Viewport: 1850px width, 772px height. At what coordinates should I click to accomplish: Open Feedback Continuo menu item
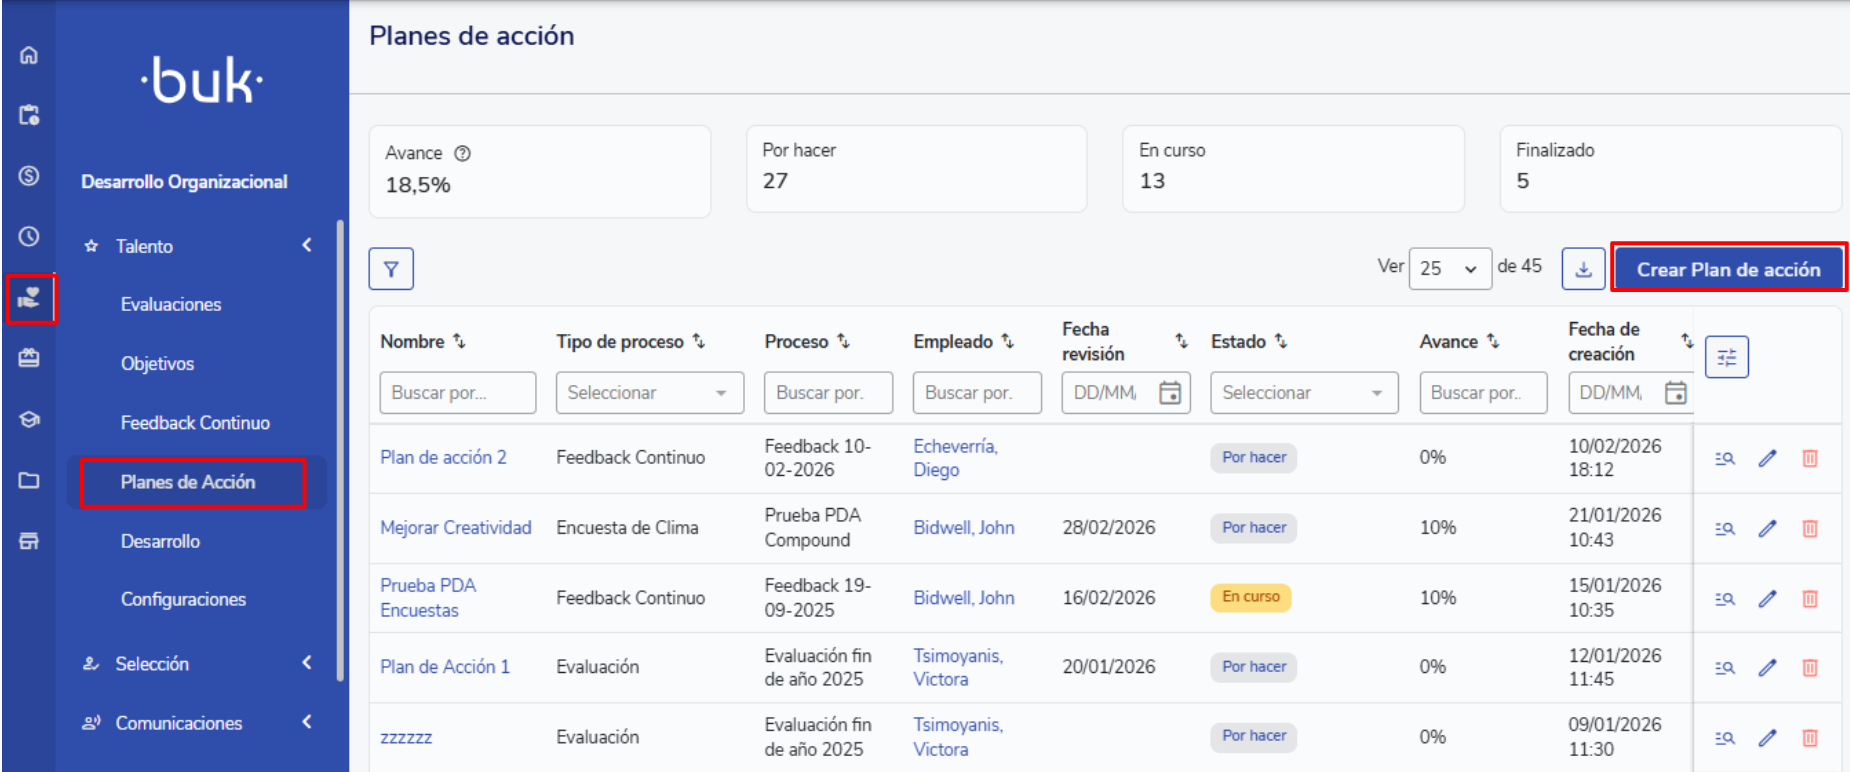point(195,423)
